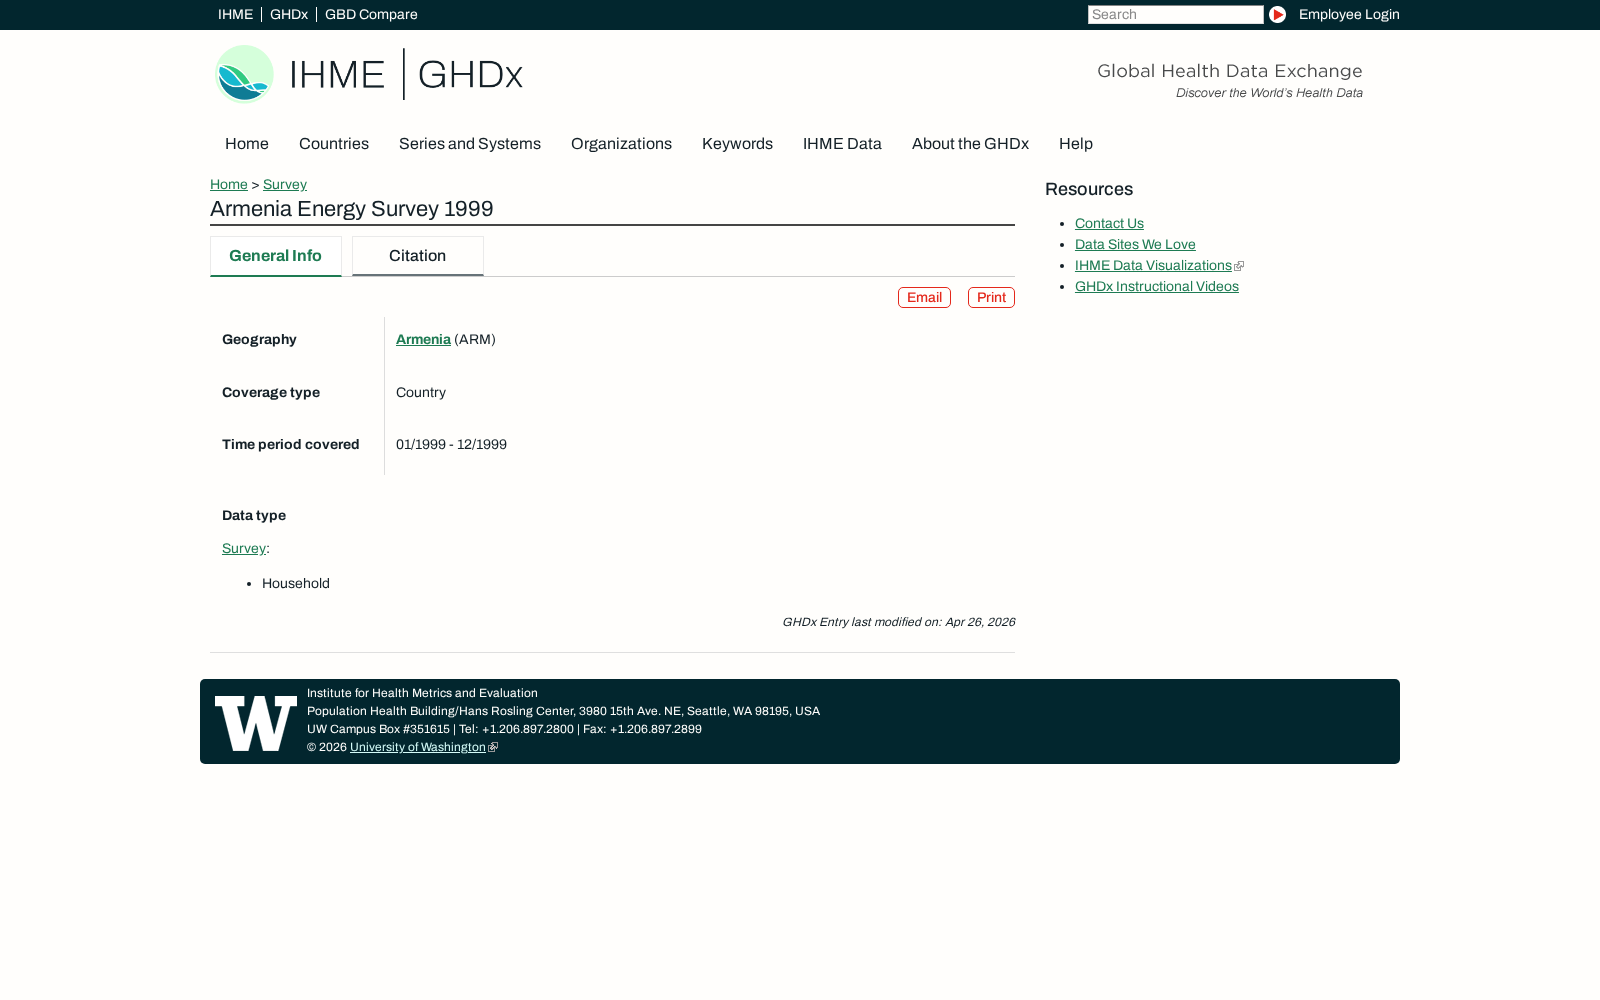
Task: Click the 'Global Health Data Exchange' tagline
Action: (1230, 71)
